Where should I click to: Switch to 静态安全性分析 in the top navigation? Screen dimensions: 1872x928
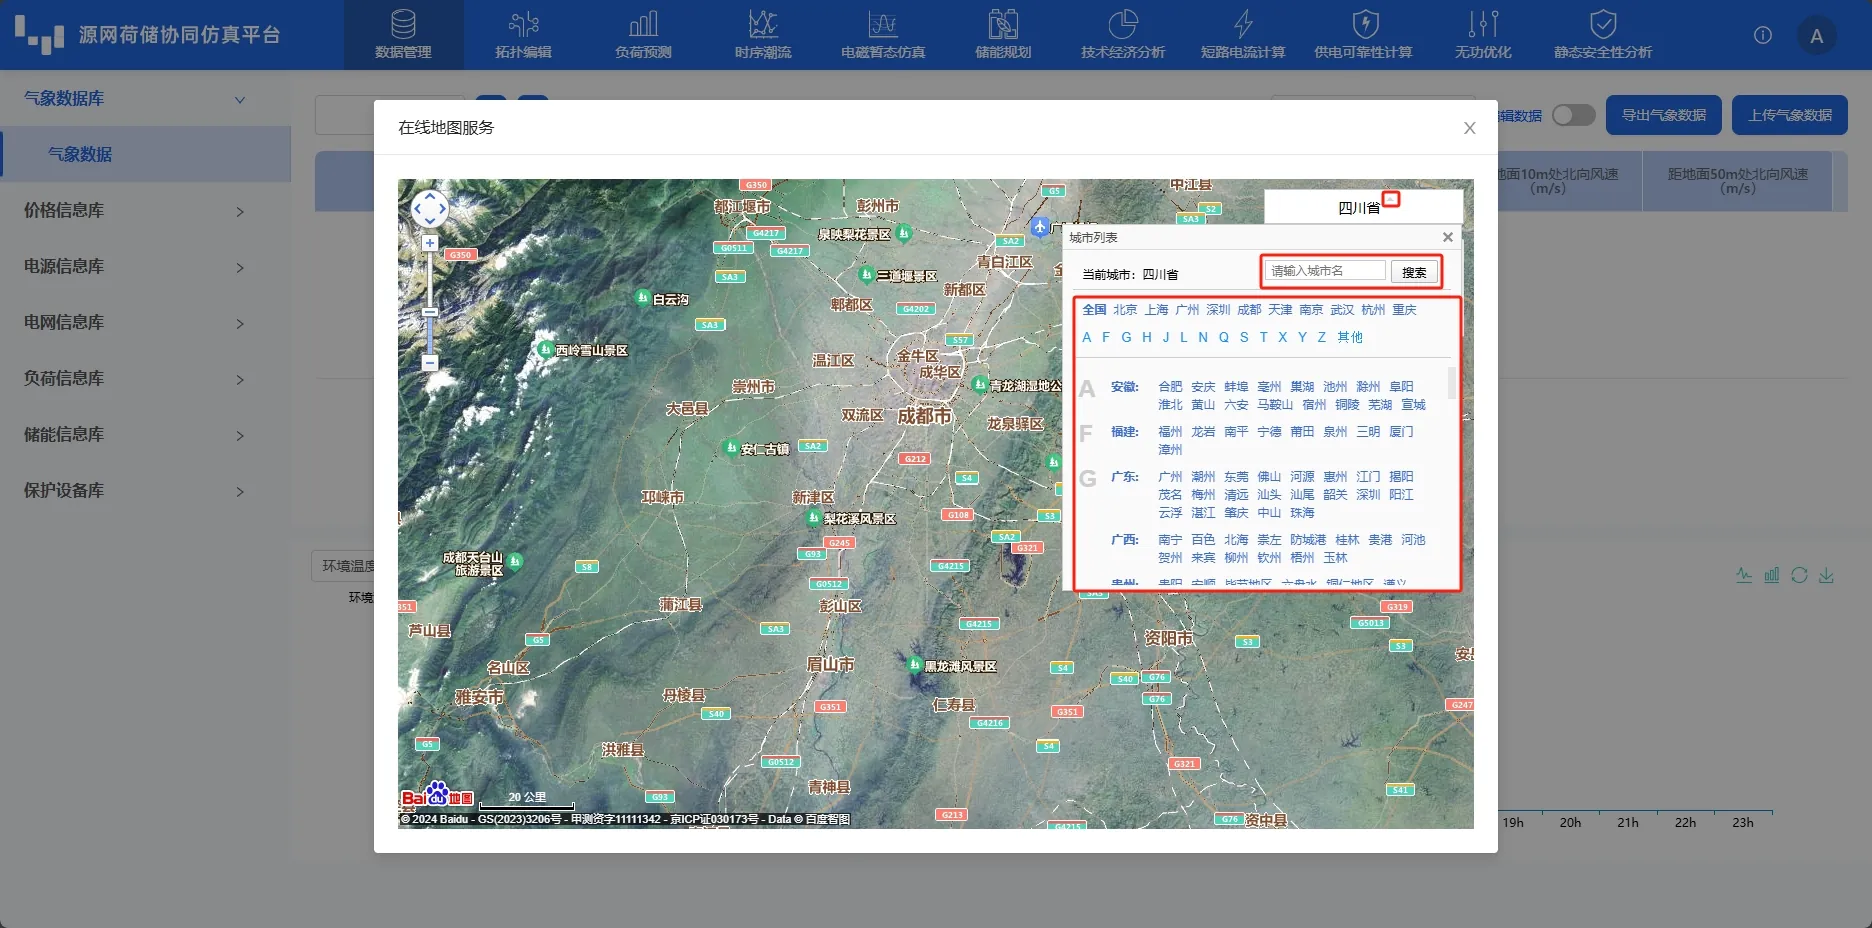point(1603,35)
